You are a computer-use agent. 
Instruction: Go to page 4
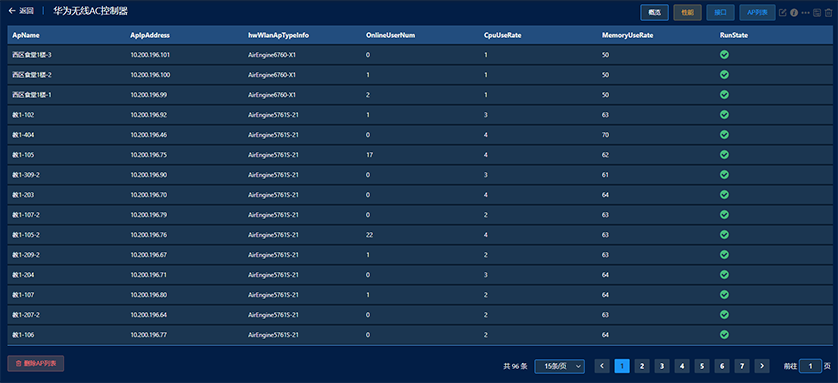(x=682, y=366)
